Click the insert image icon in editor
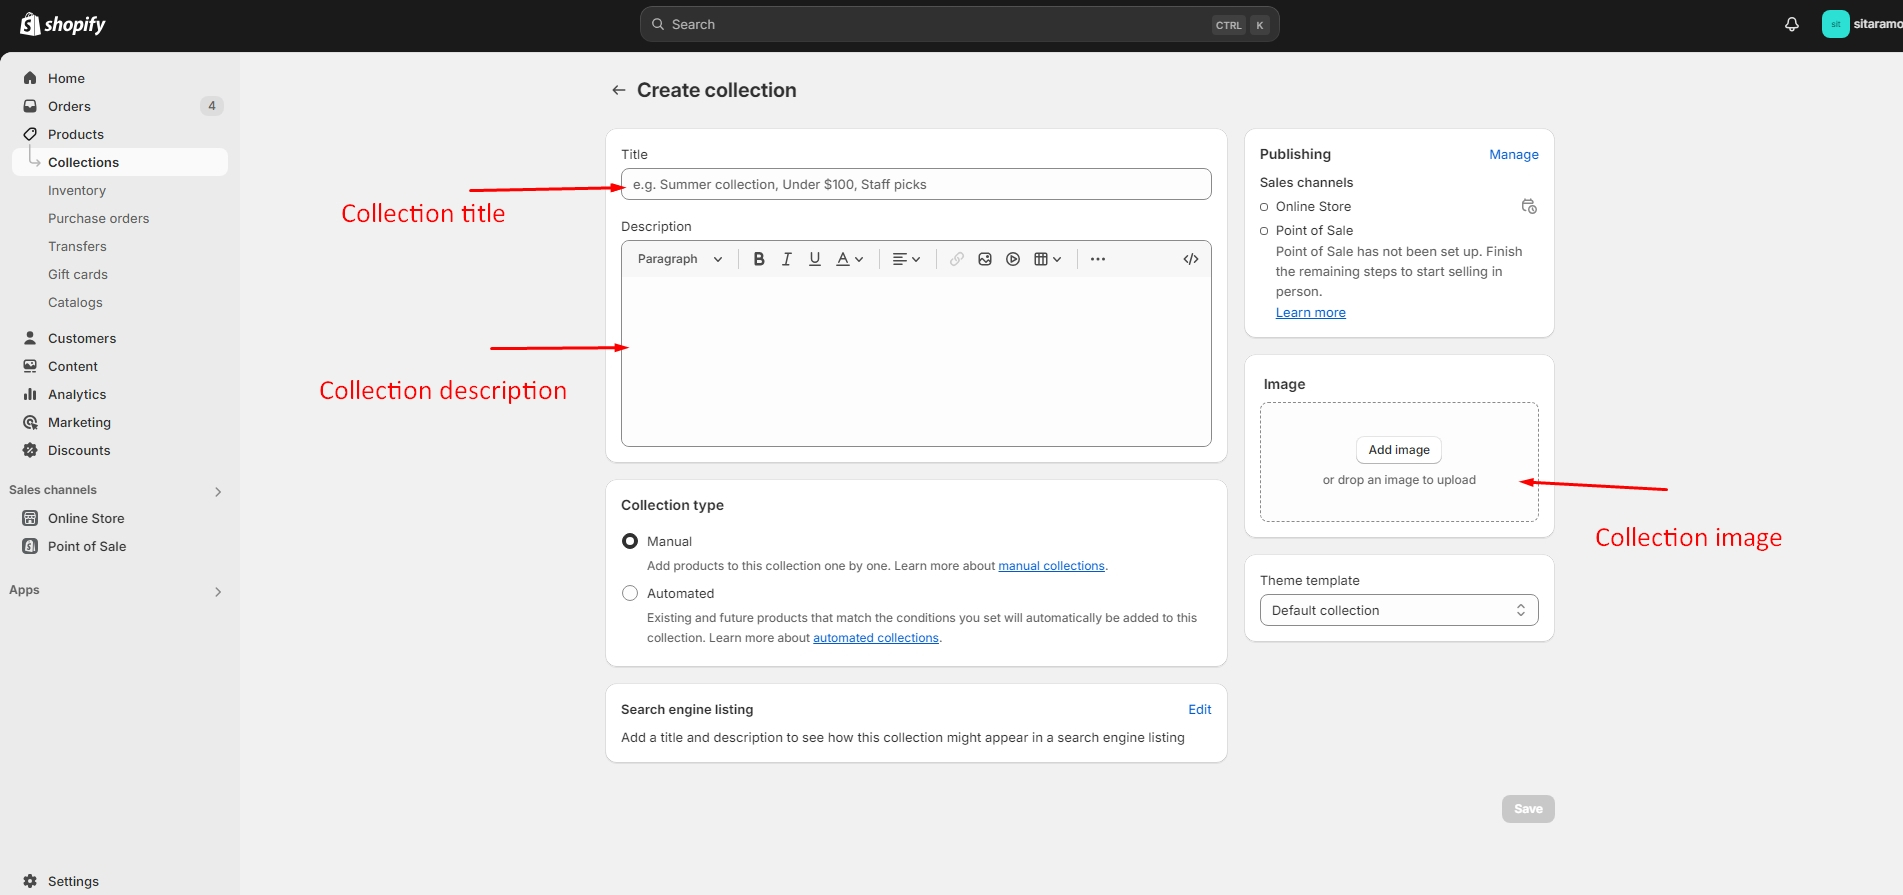 [985, 259]
